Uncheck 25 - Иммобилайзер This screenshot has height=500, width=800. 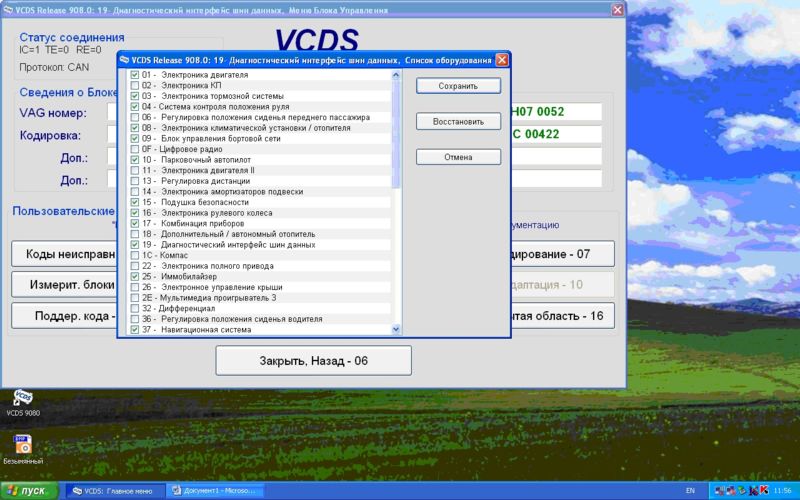pos(135,277)
